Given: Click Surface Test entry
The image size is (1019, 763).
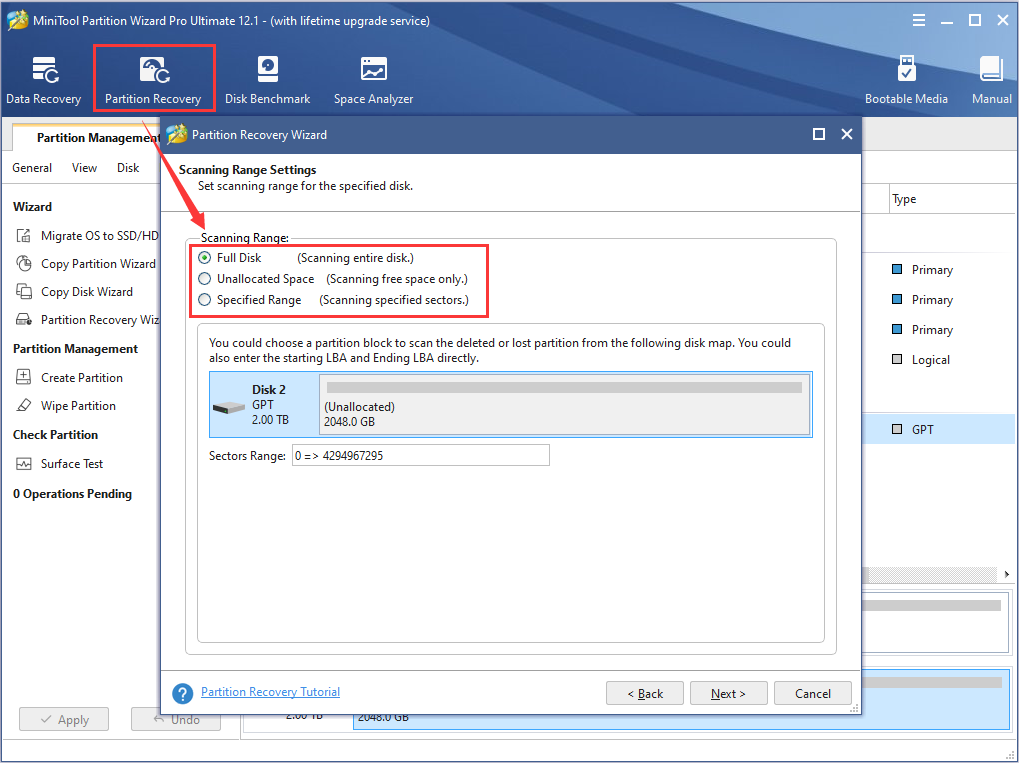Looking at the screenshot, I should 72,463.
